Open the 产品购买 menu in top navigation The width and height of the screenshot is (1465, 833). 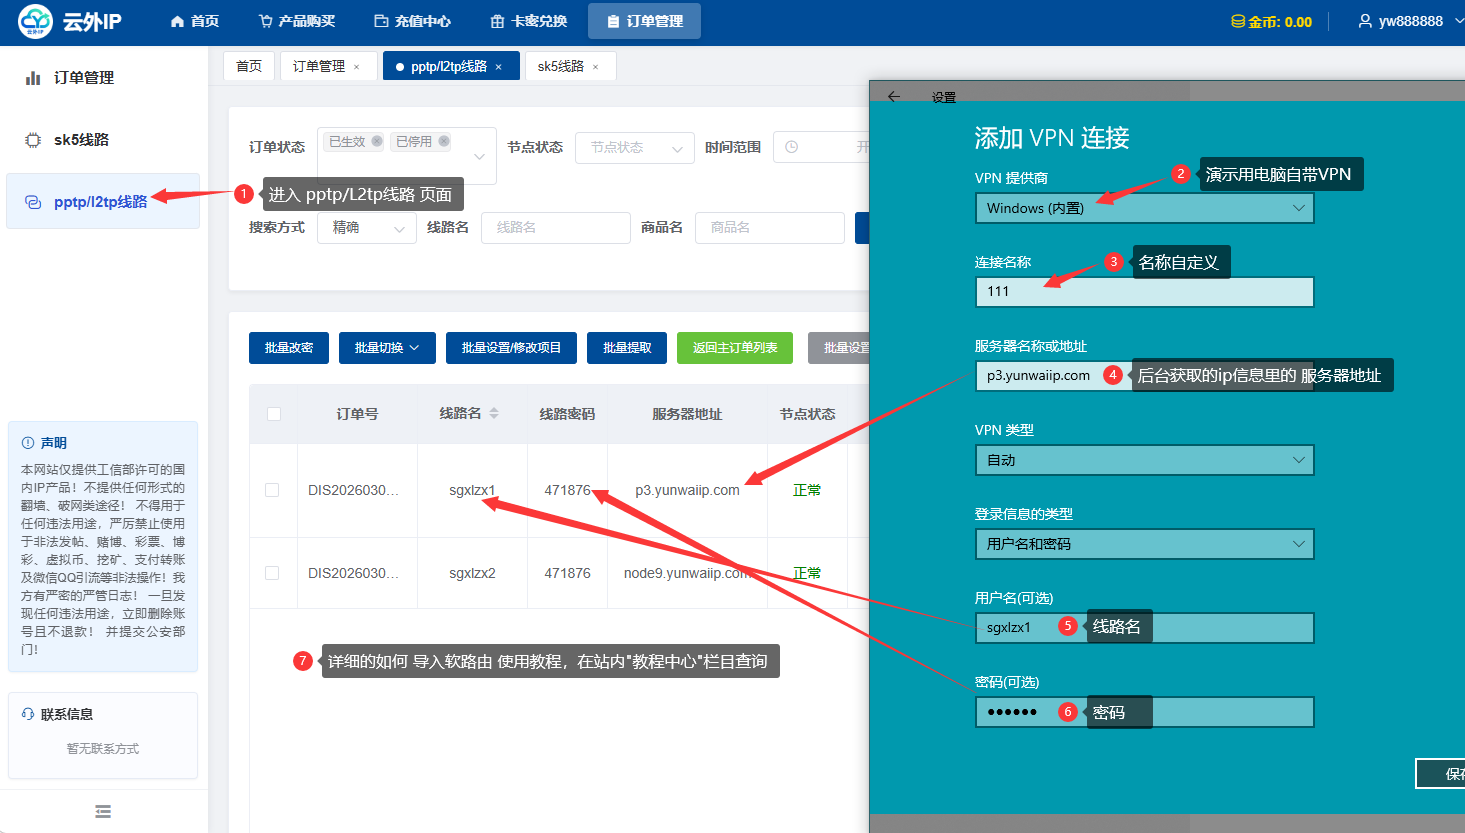(x=297, y=21)
